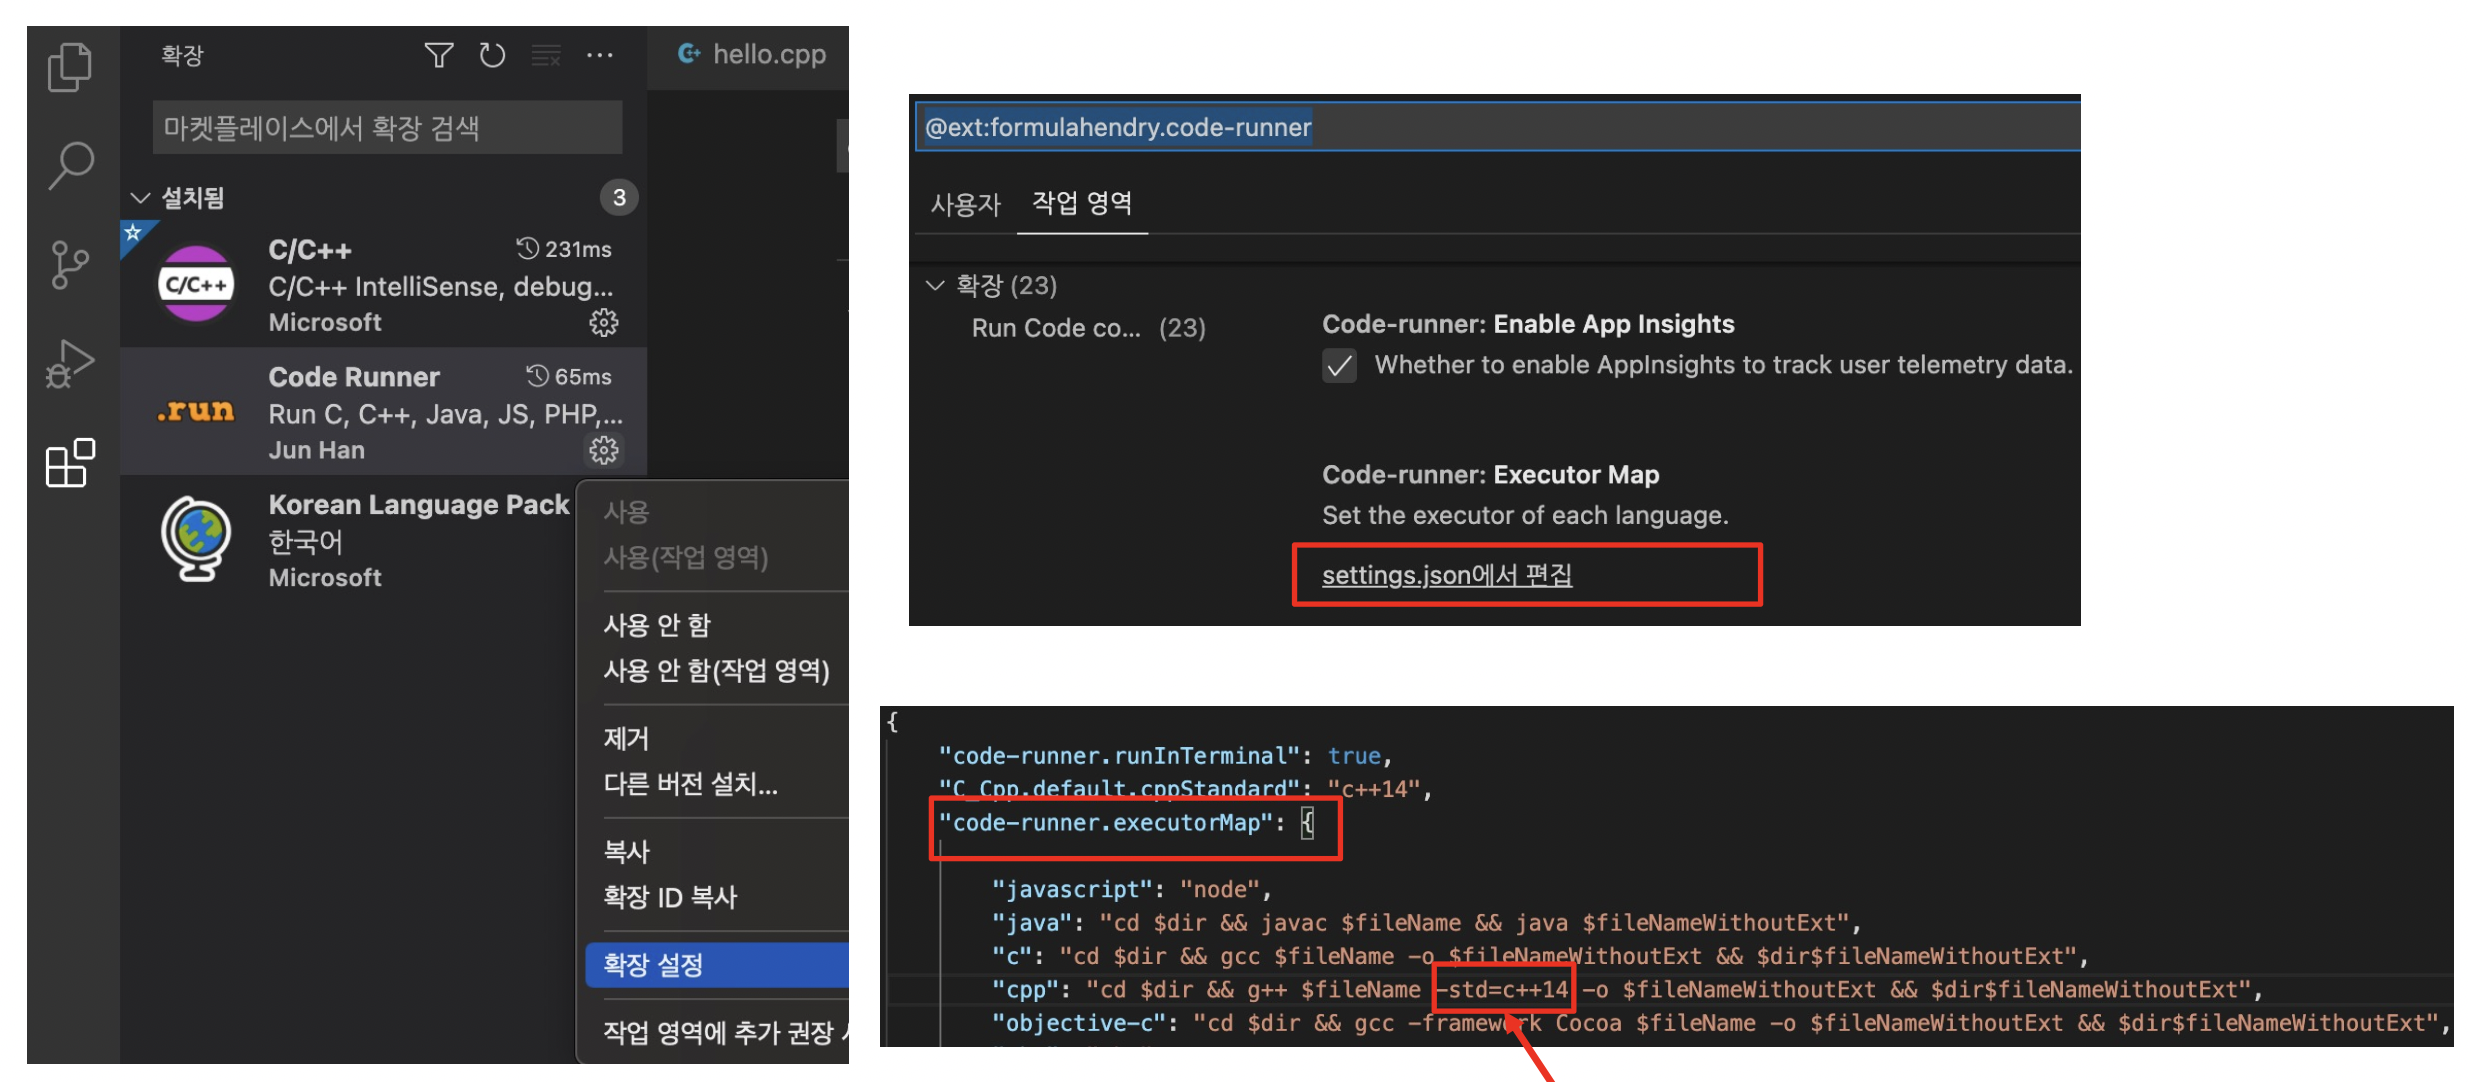Click the Code-runner: Enable App Insights title
The height and width of the screenshot is (1082, 2468).
[1528, 324]
